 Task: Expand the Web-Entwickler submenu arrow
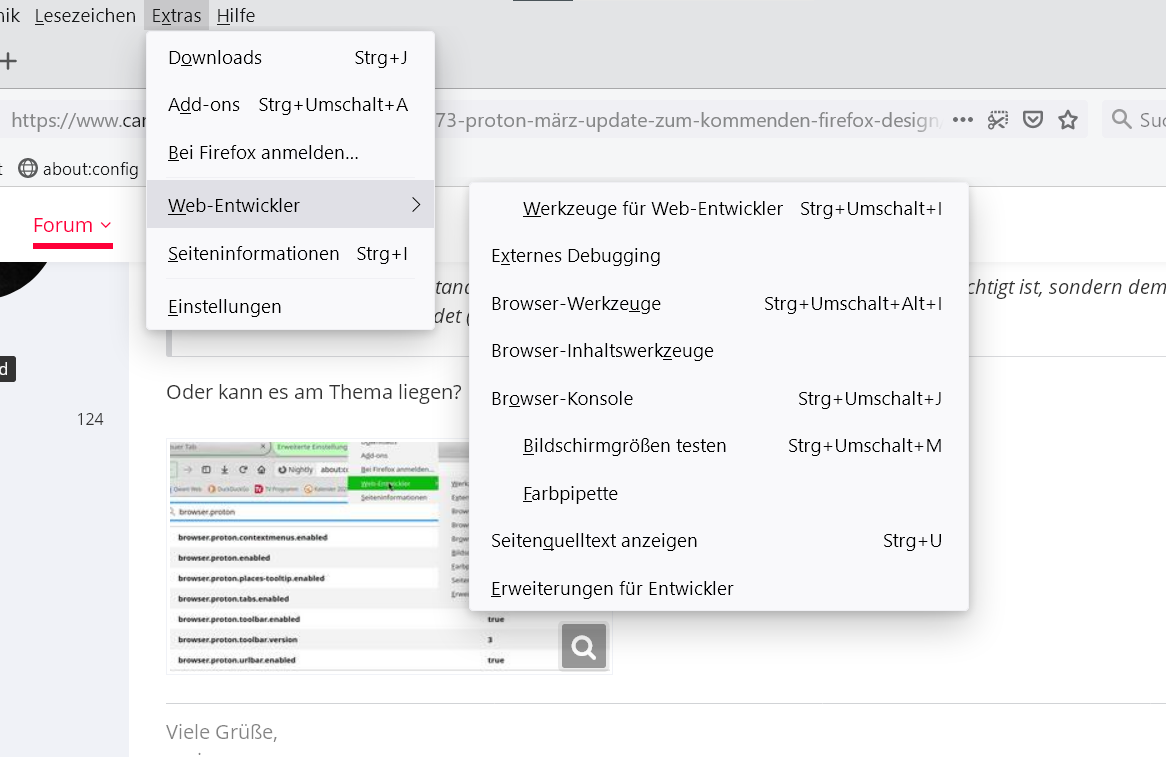click(x=416, y=206)
